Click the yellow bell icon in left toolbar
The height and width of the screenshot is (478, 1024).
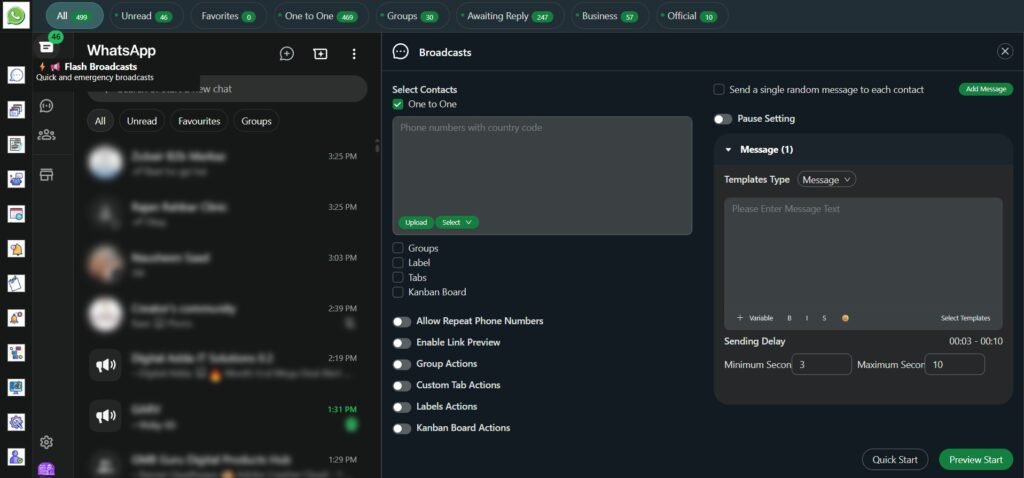pyautogui.click(x=16, y=249)
